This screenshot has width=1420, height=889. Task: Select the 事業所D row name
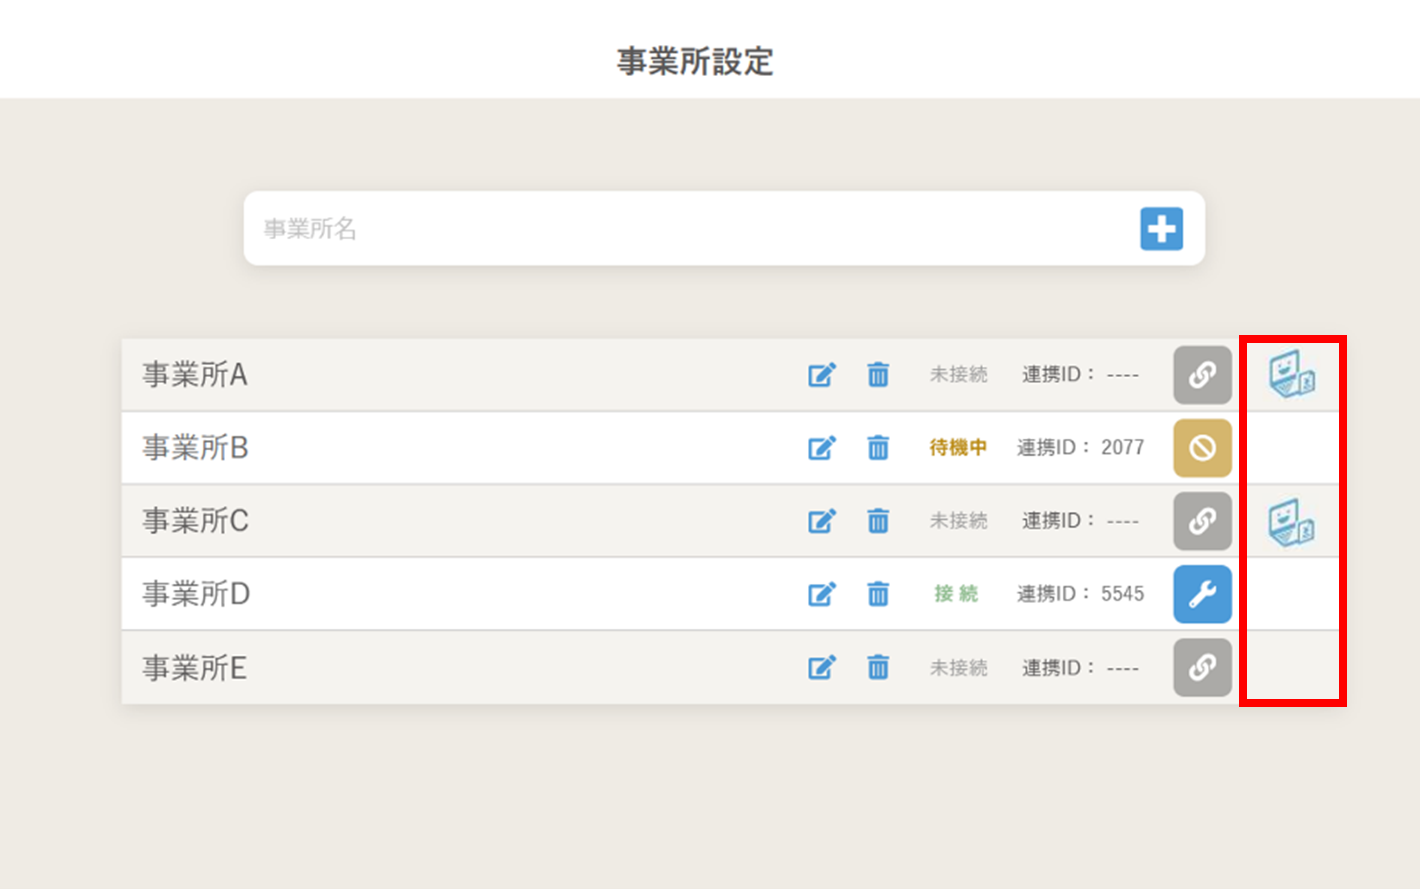click(196, 594)
